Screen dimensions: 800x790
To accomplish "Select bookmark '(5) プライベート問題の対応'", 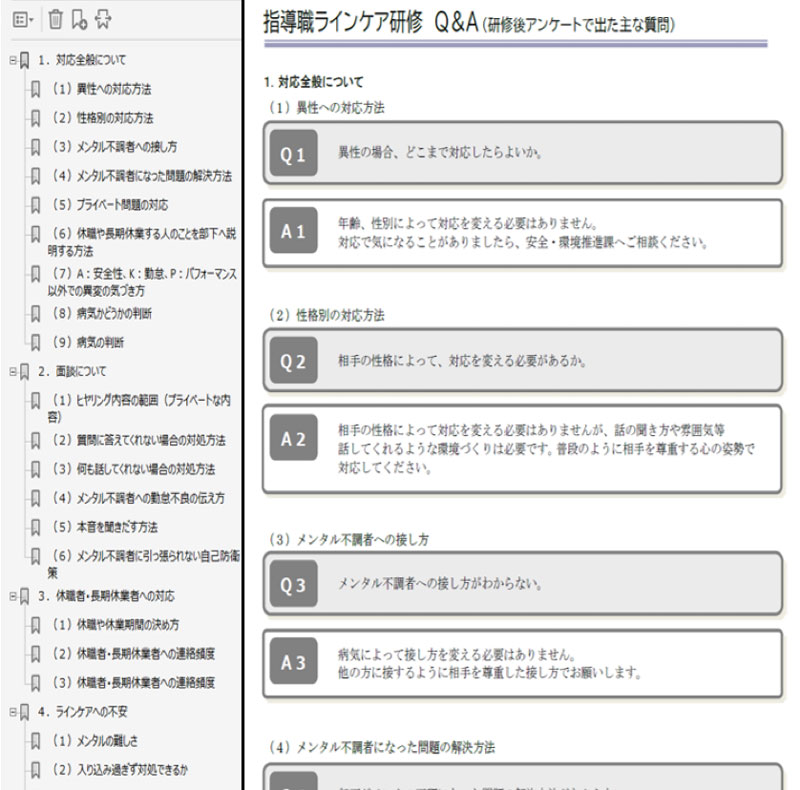I will pyautogui.click(x=111, y=205).
